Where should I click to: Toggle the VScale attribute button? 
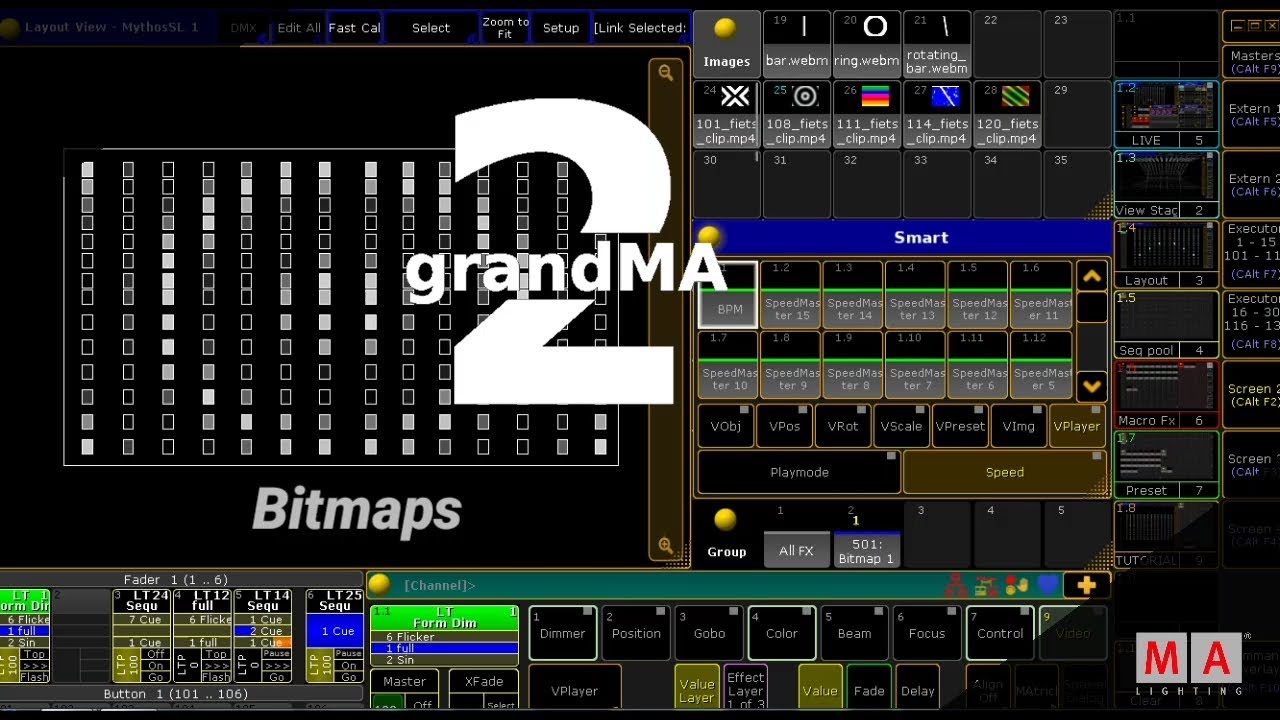(x=901, y=426)
